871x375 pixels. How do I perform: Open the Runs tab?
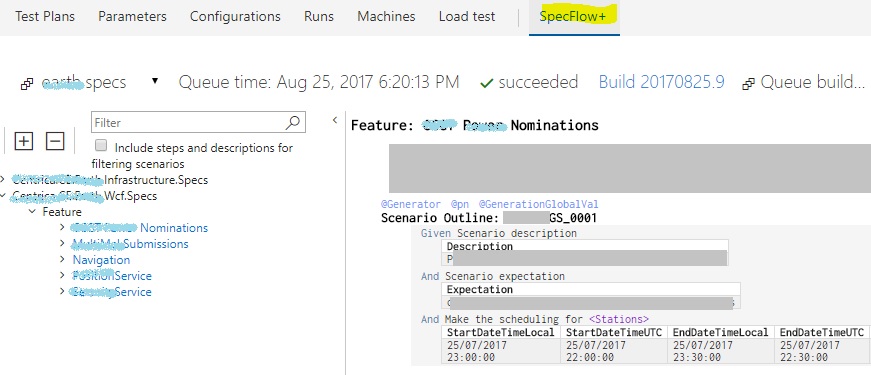click(x=319, y=17)
